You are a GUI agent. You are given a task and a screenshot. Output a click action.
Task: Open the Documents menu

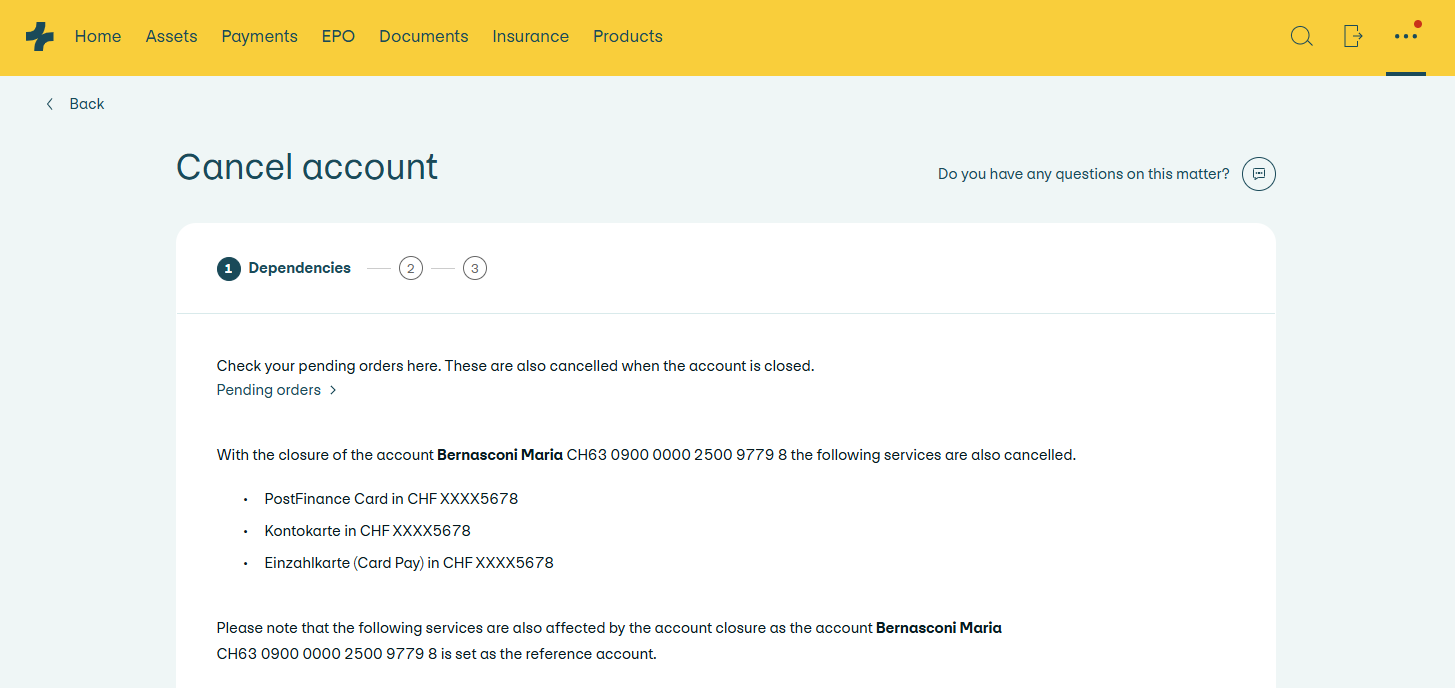(424, 36)
